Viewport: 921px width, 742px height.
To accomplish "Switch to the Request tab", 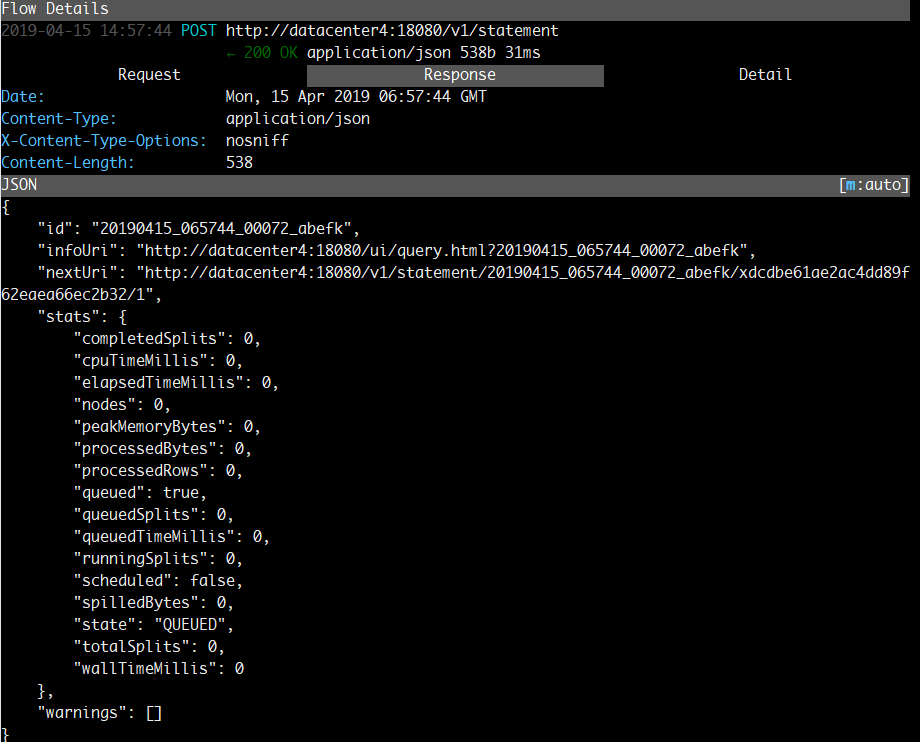I will click(147, 74).
